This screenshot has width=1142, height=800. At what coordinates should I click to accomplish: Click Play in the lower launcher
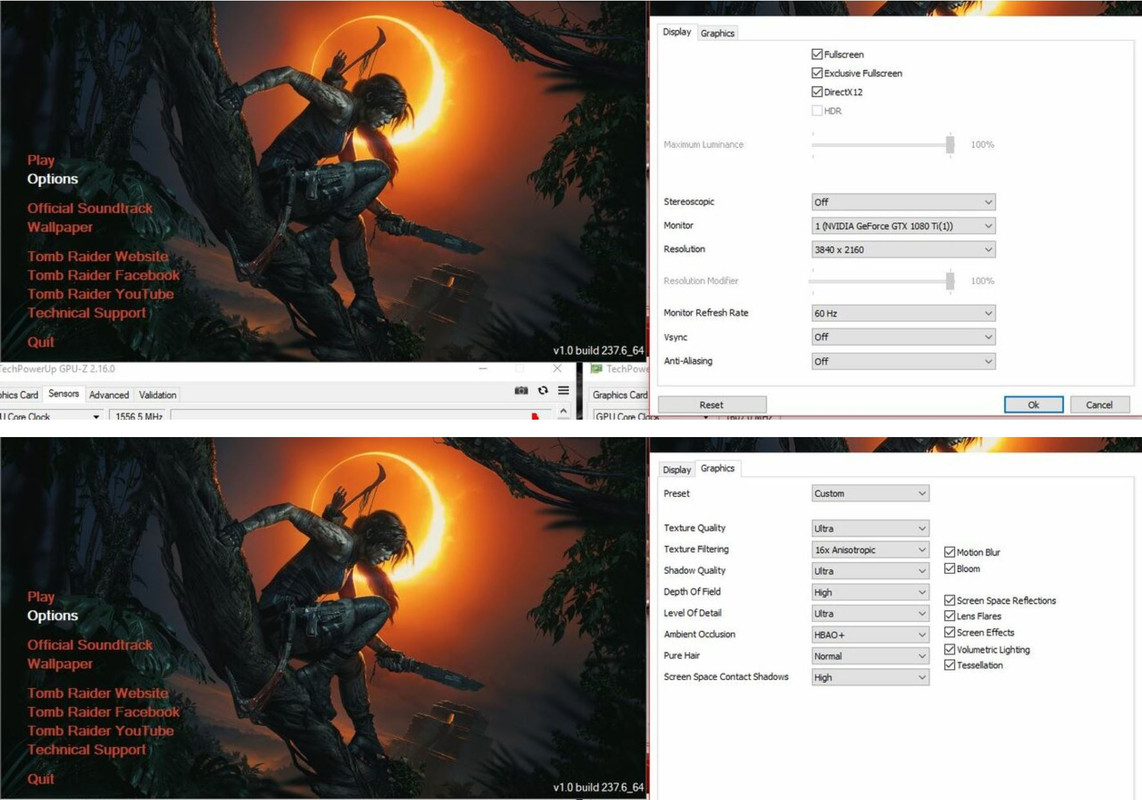coord(41,597)
